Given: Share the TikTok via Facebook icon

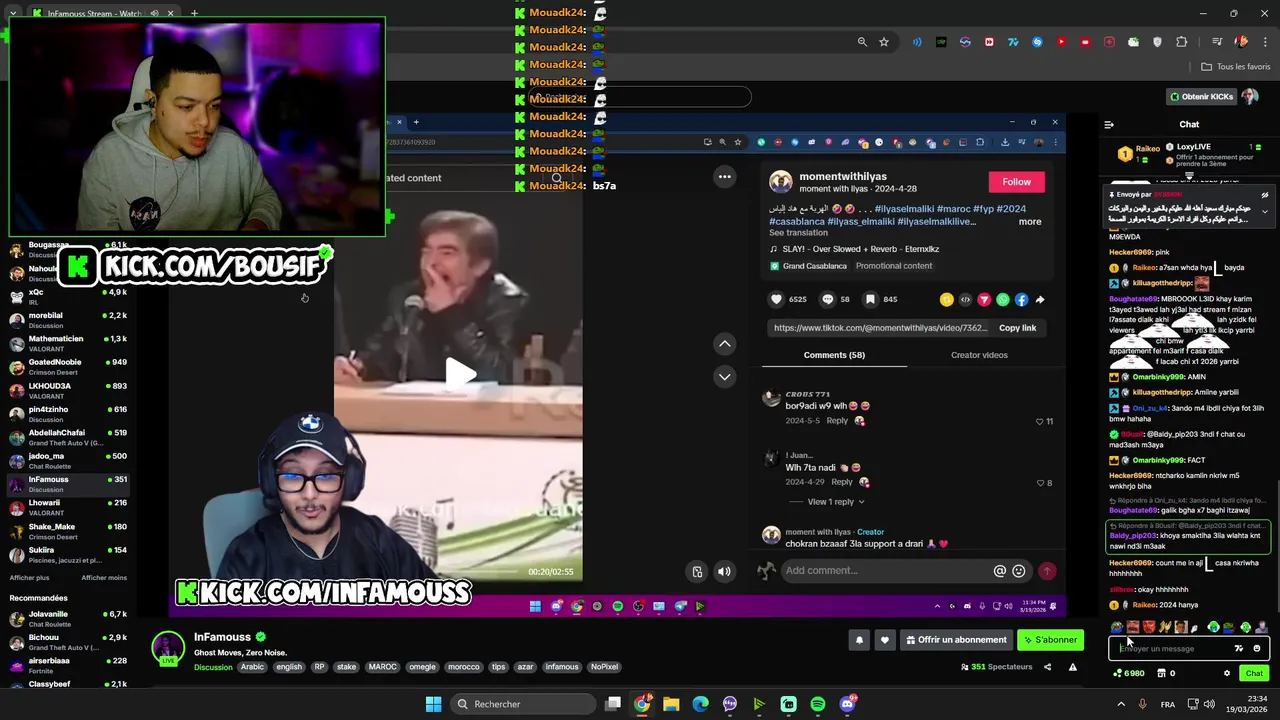Looking at the screenshot, I should tap(1021, 299).
